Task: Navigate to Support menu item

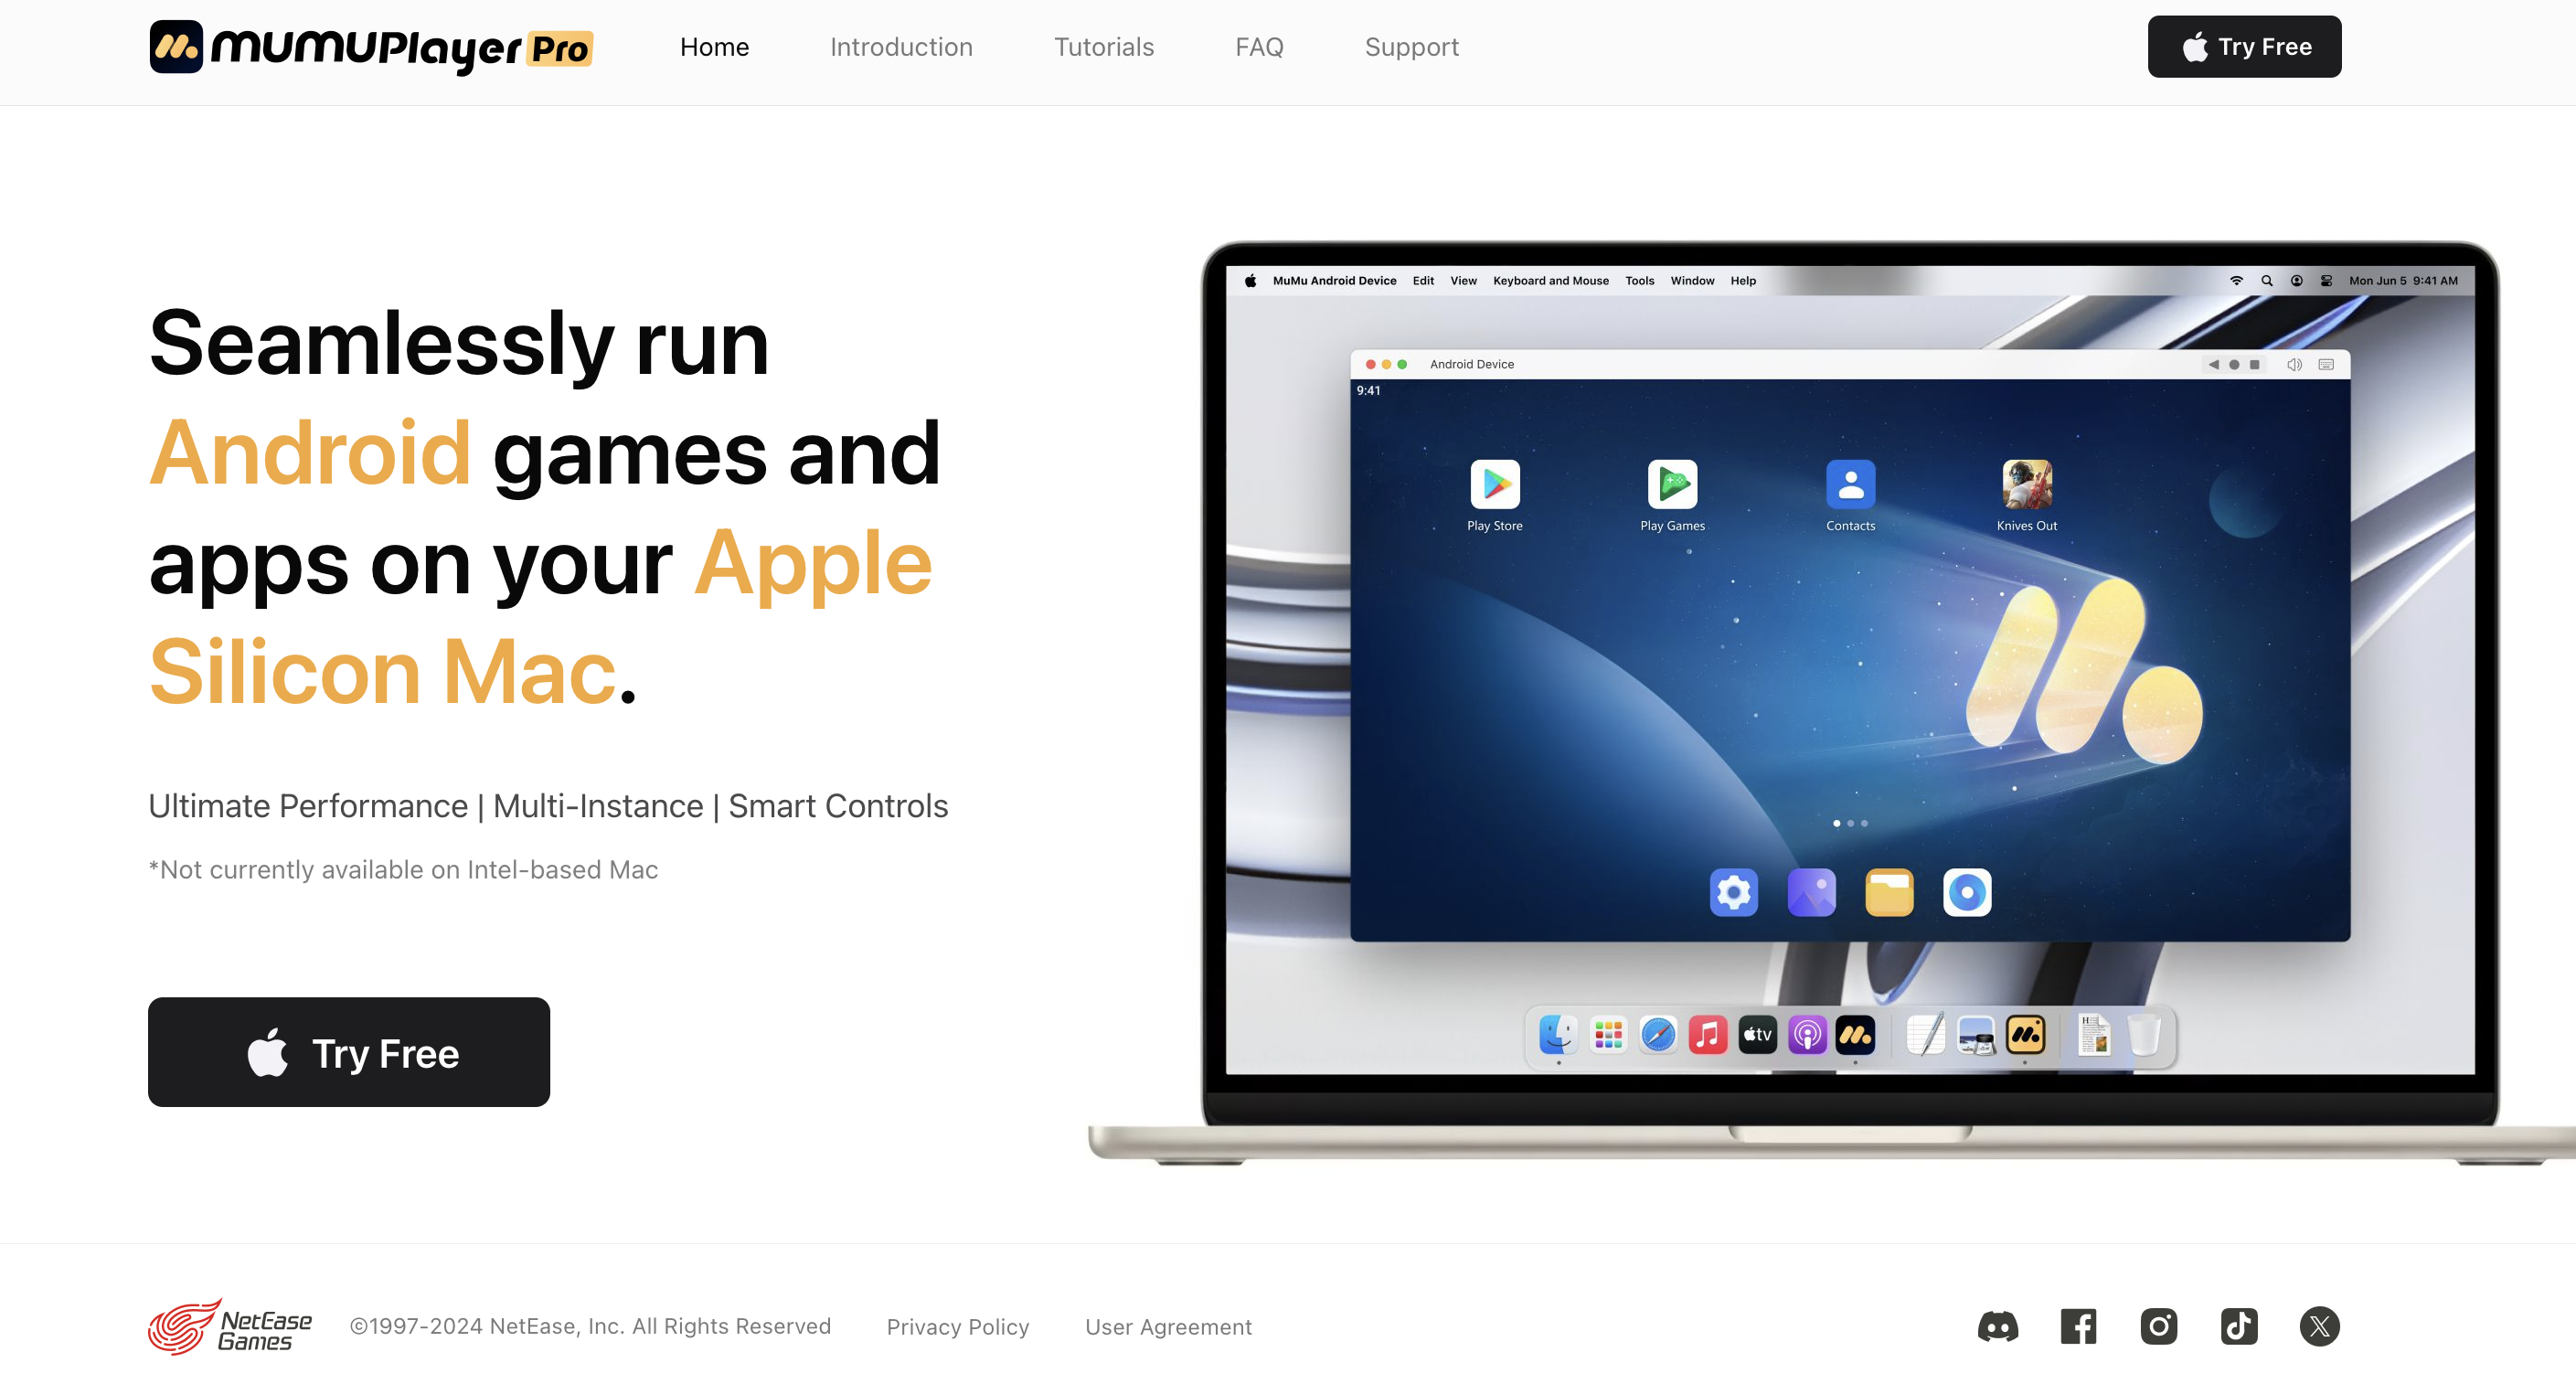Action: click(x=1410, y=46)
